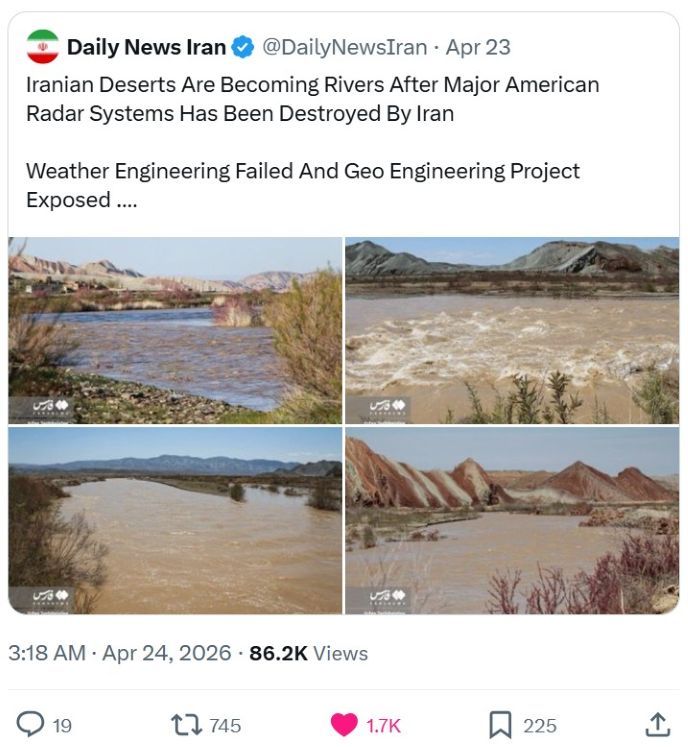
Task: Click the Iranian flag profile avatar
Action: (x=43, y=47)
